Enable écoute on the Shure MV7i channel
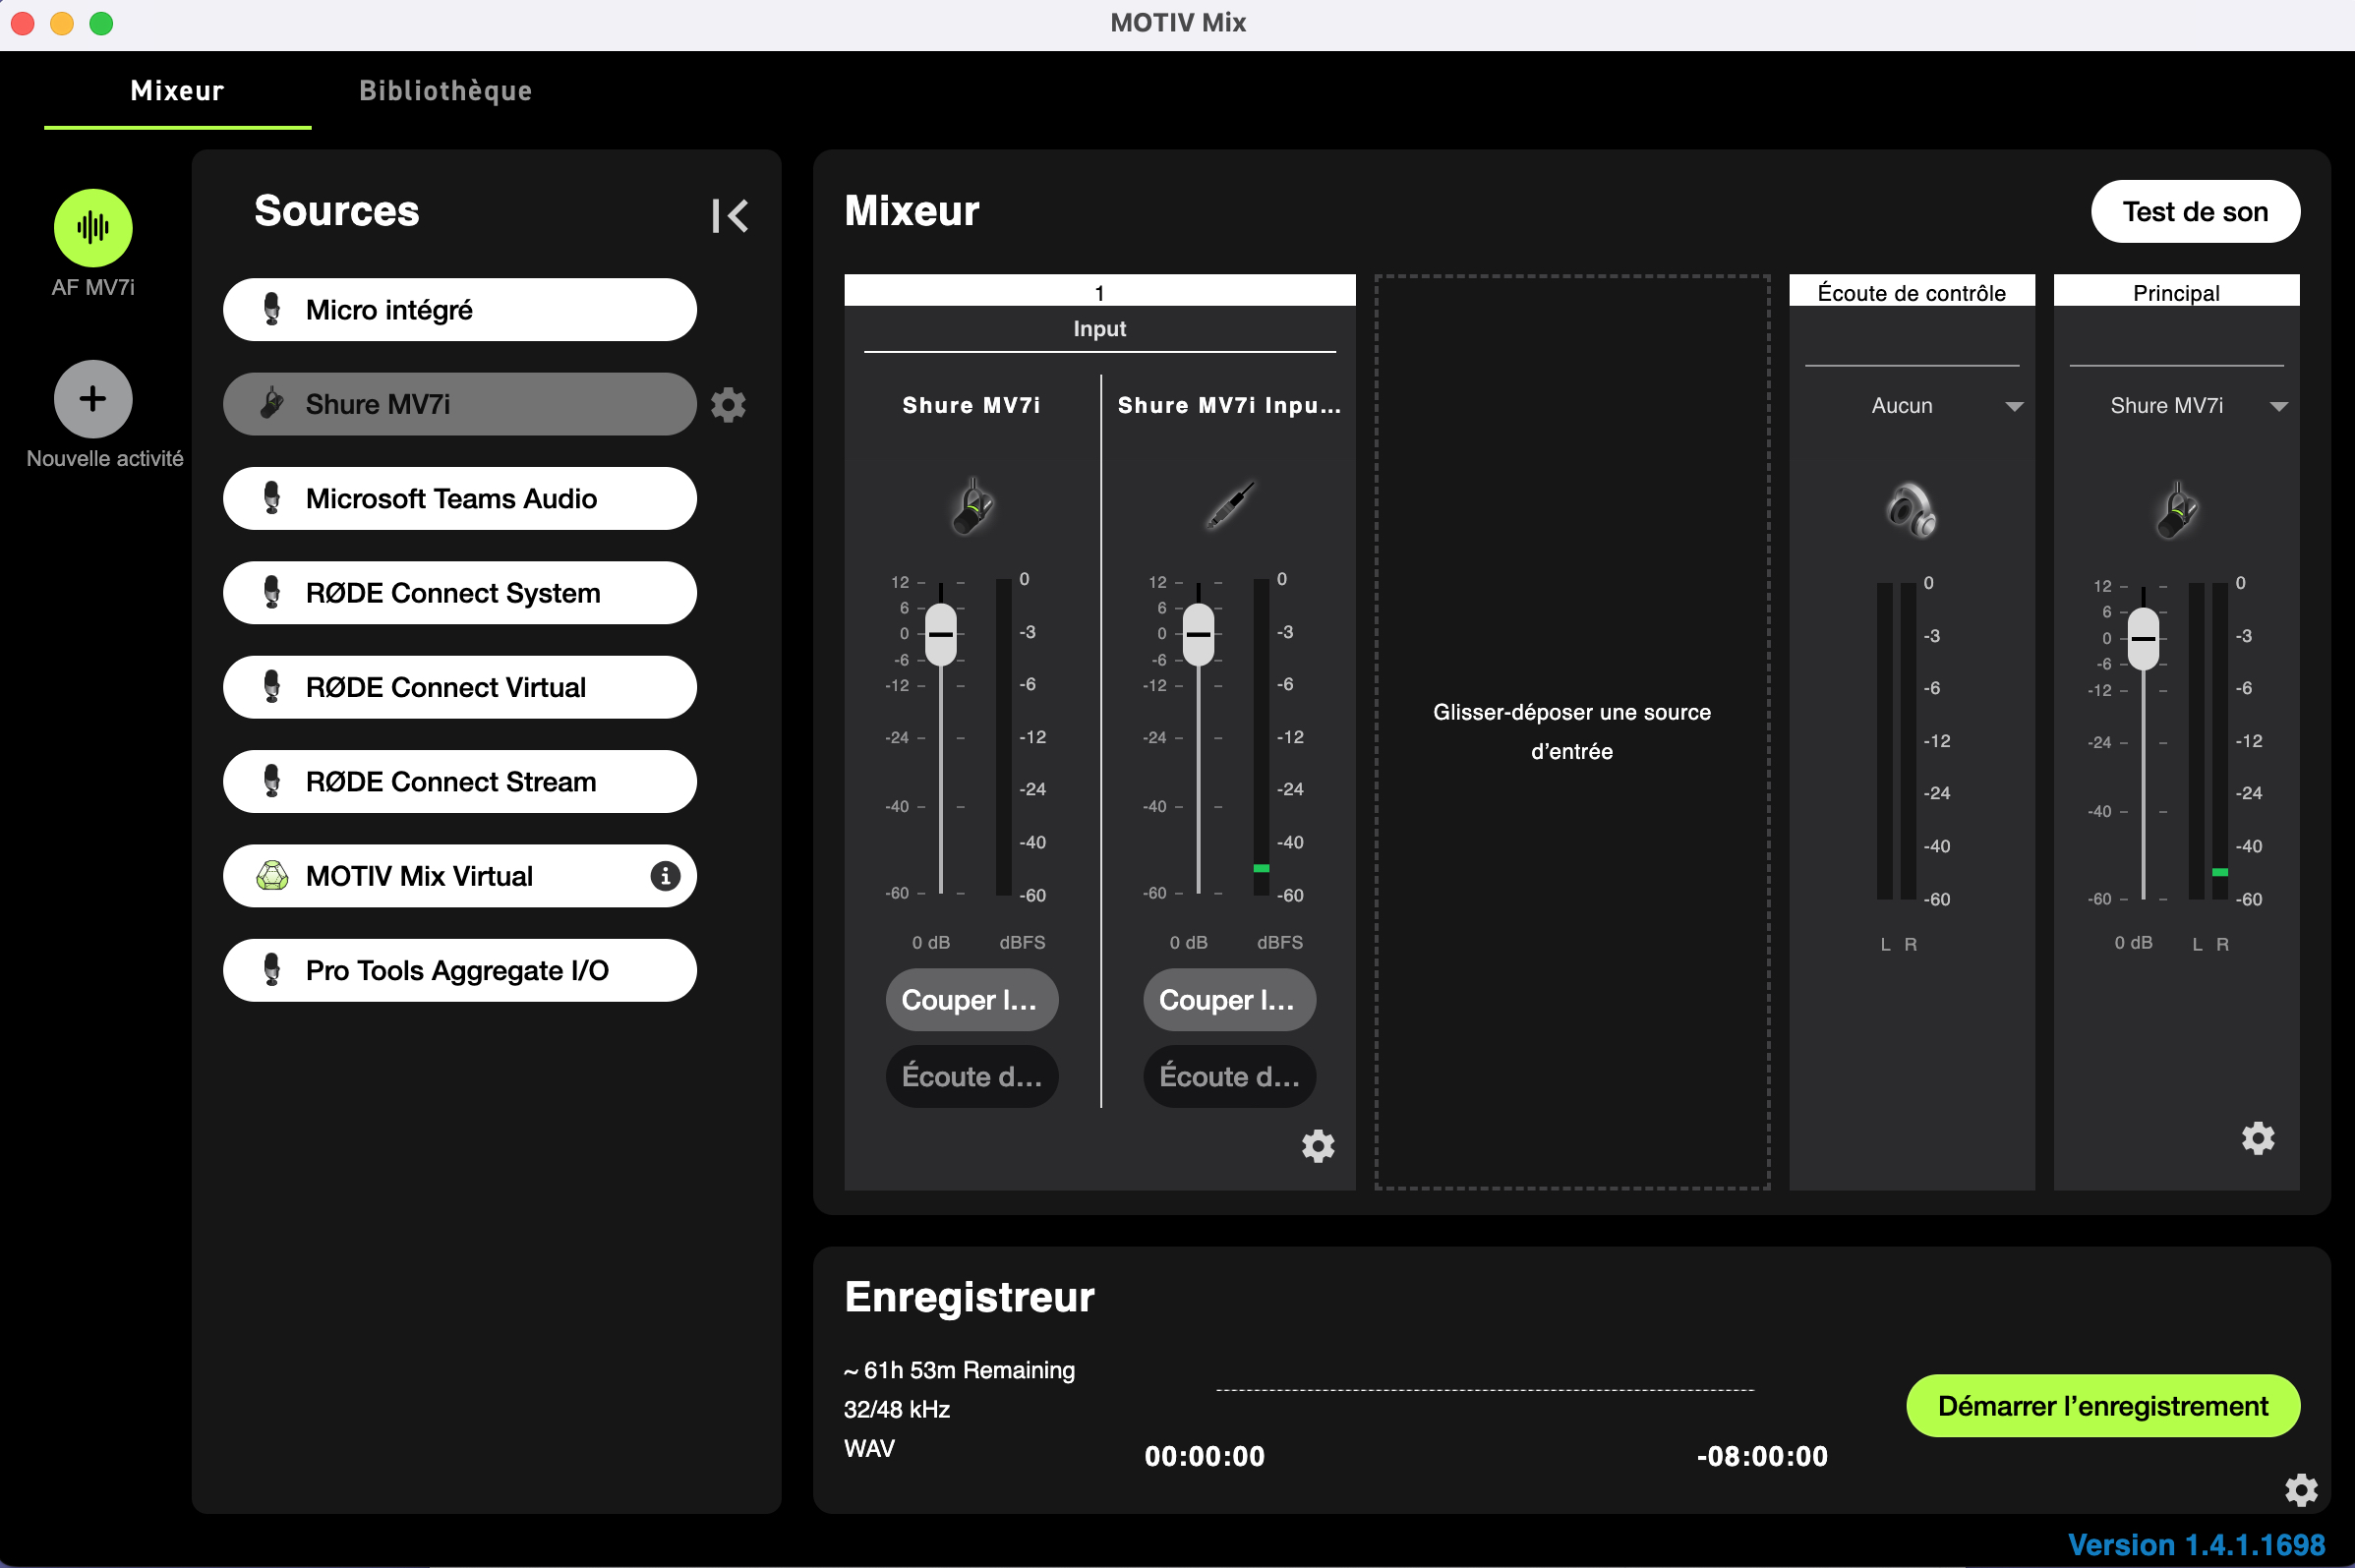This screenshot has height=1568, width=2355. pyautogui.click(x=971, y=1076)
